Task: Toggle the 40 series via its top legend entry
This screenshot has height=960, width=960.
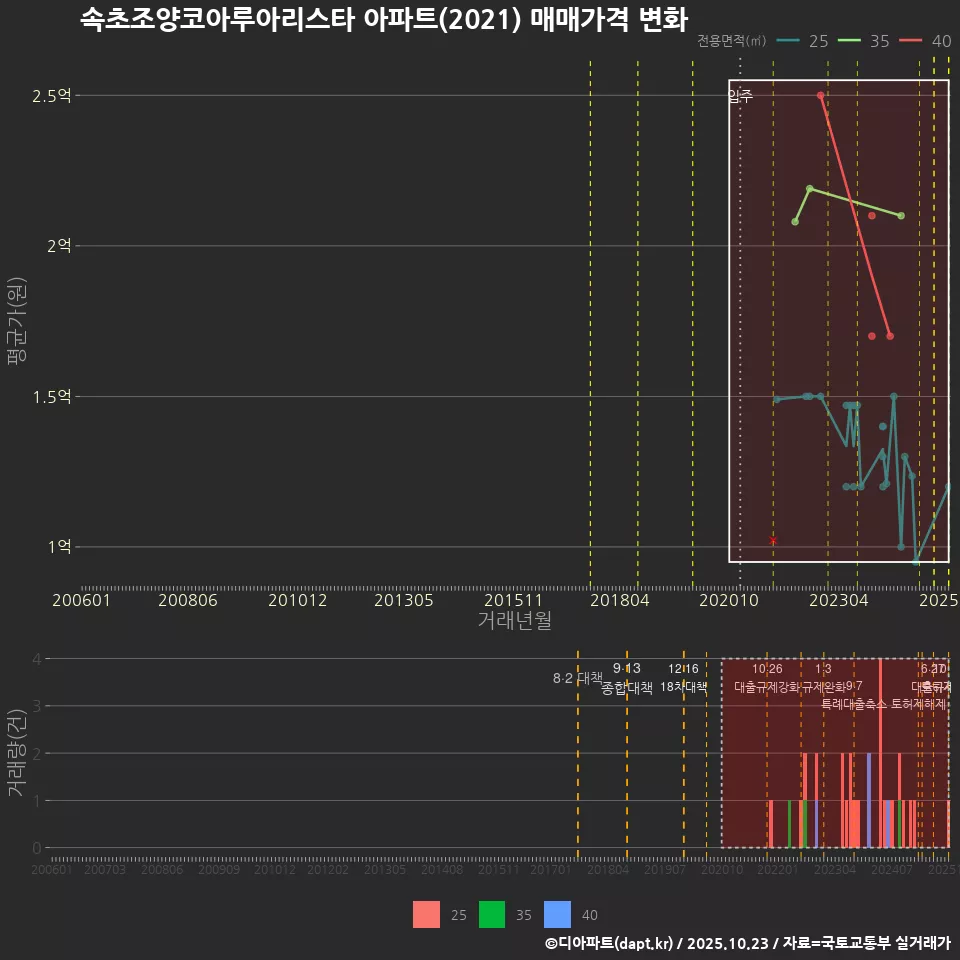Action: tap(942, 41)
